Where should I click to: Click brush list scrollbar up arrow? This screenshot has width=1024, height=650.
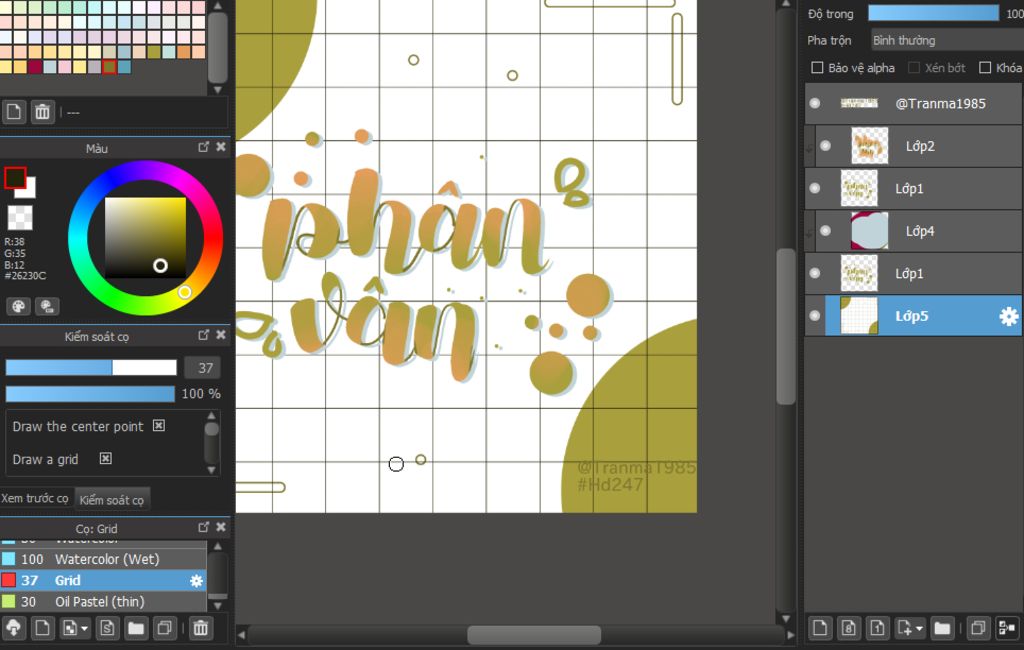pos(218,546)
